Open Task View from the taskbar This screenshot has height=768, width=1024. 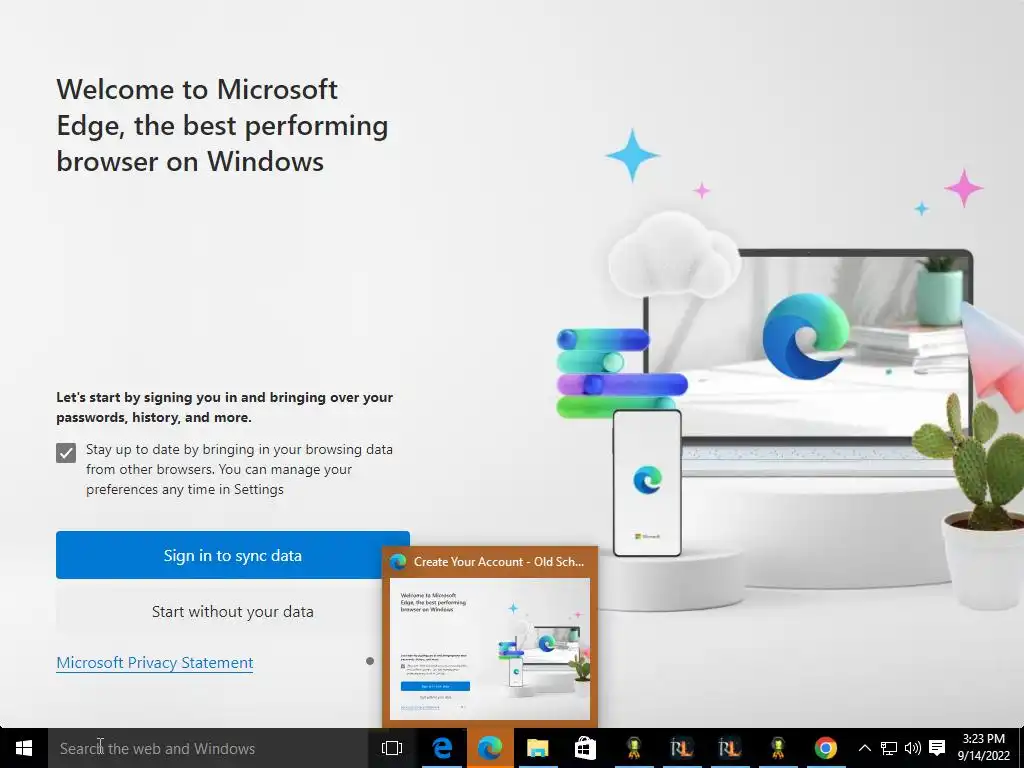(392, 748)
